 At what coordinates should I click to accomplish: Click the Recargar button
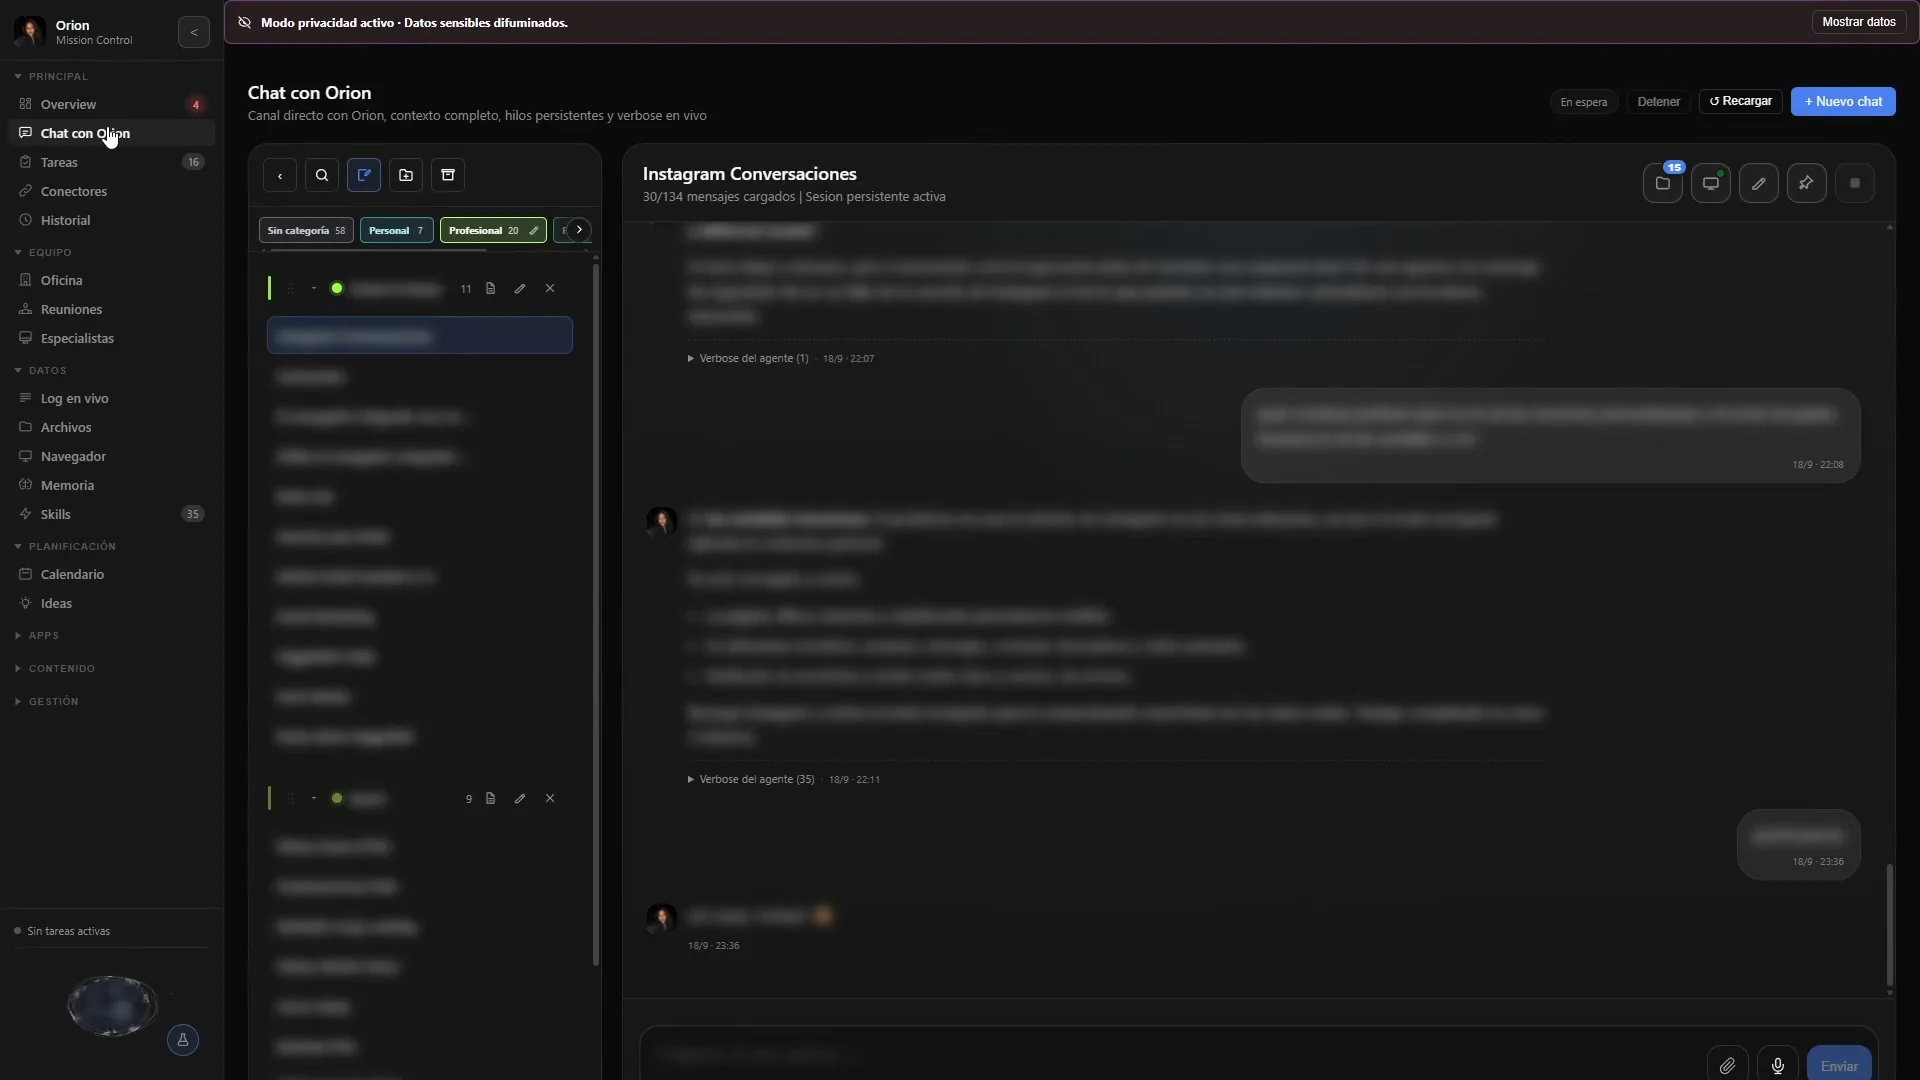(1740, 101)
